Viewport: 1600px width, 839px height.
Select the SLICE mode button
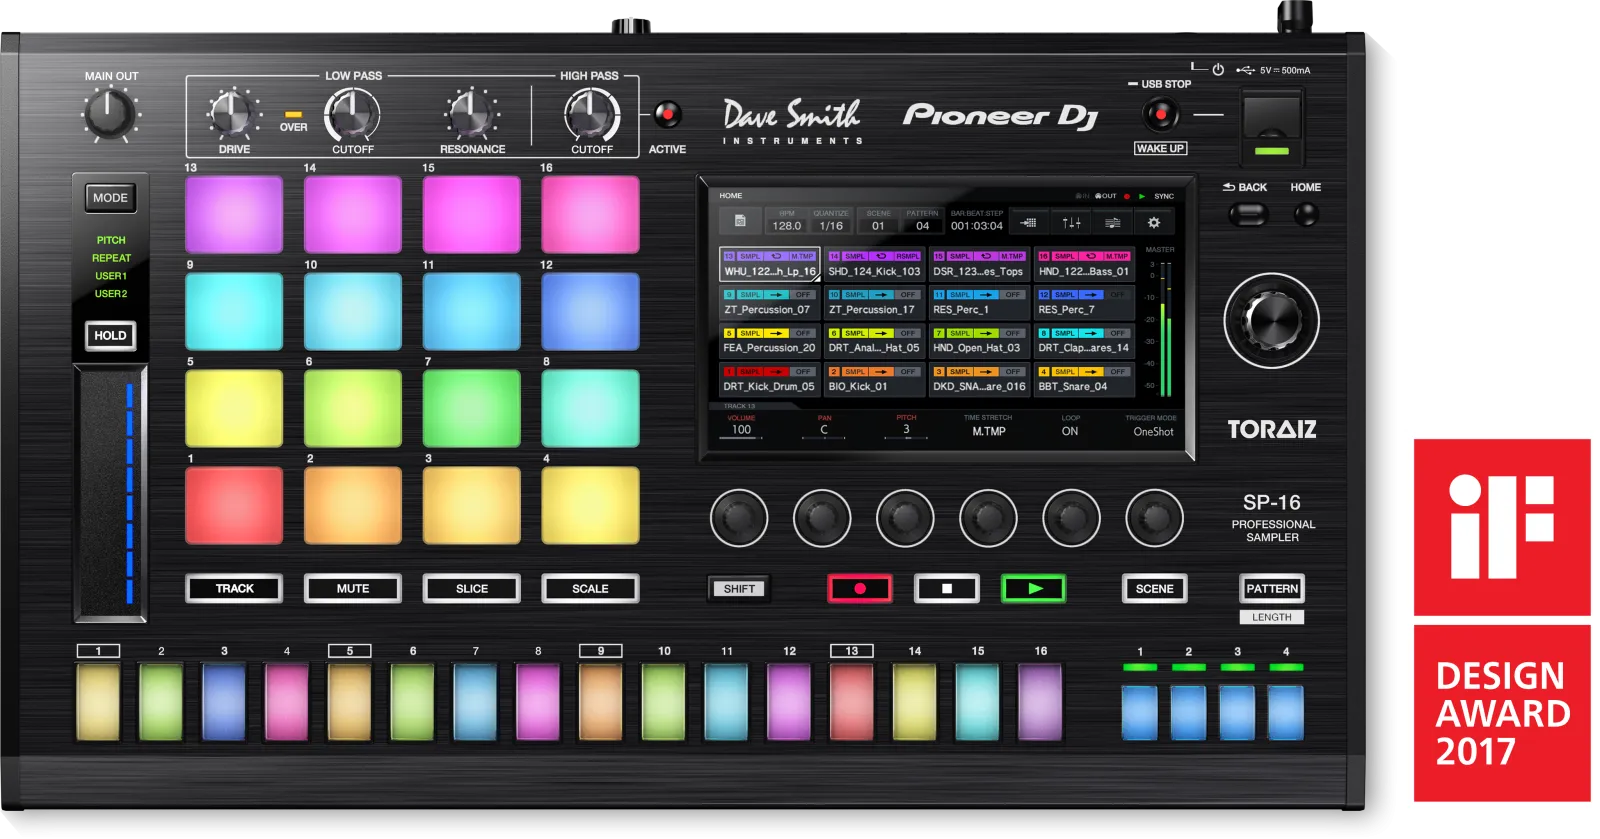click(x=472, y=589)
